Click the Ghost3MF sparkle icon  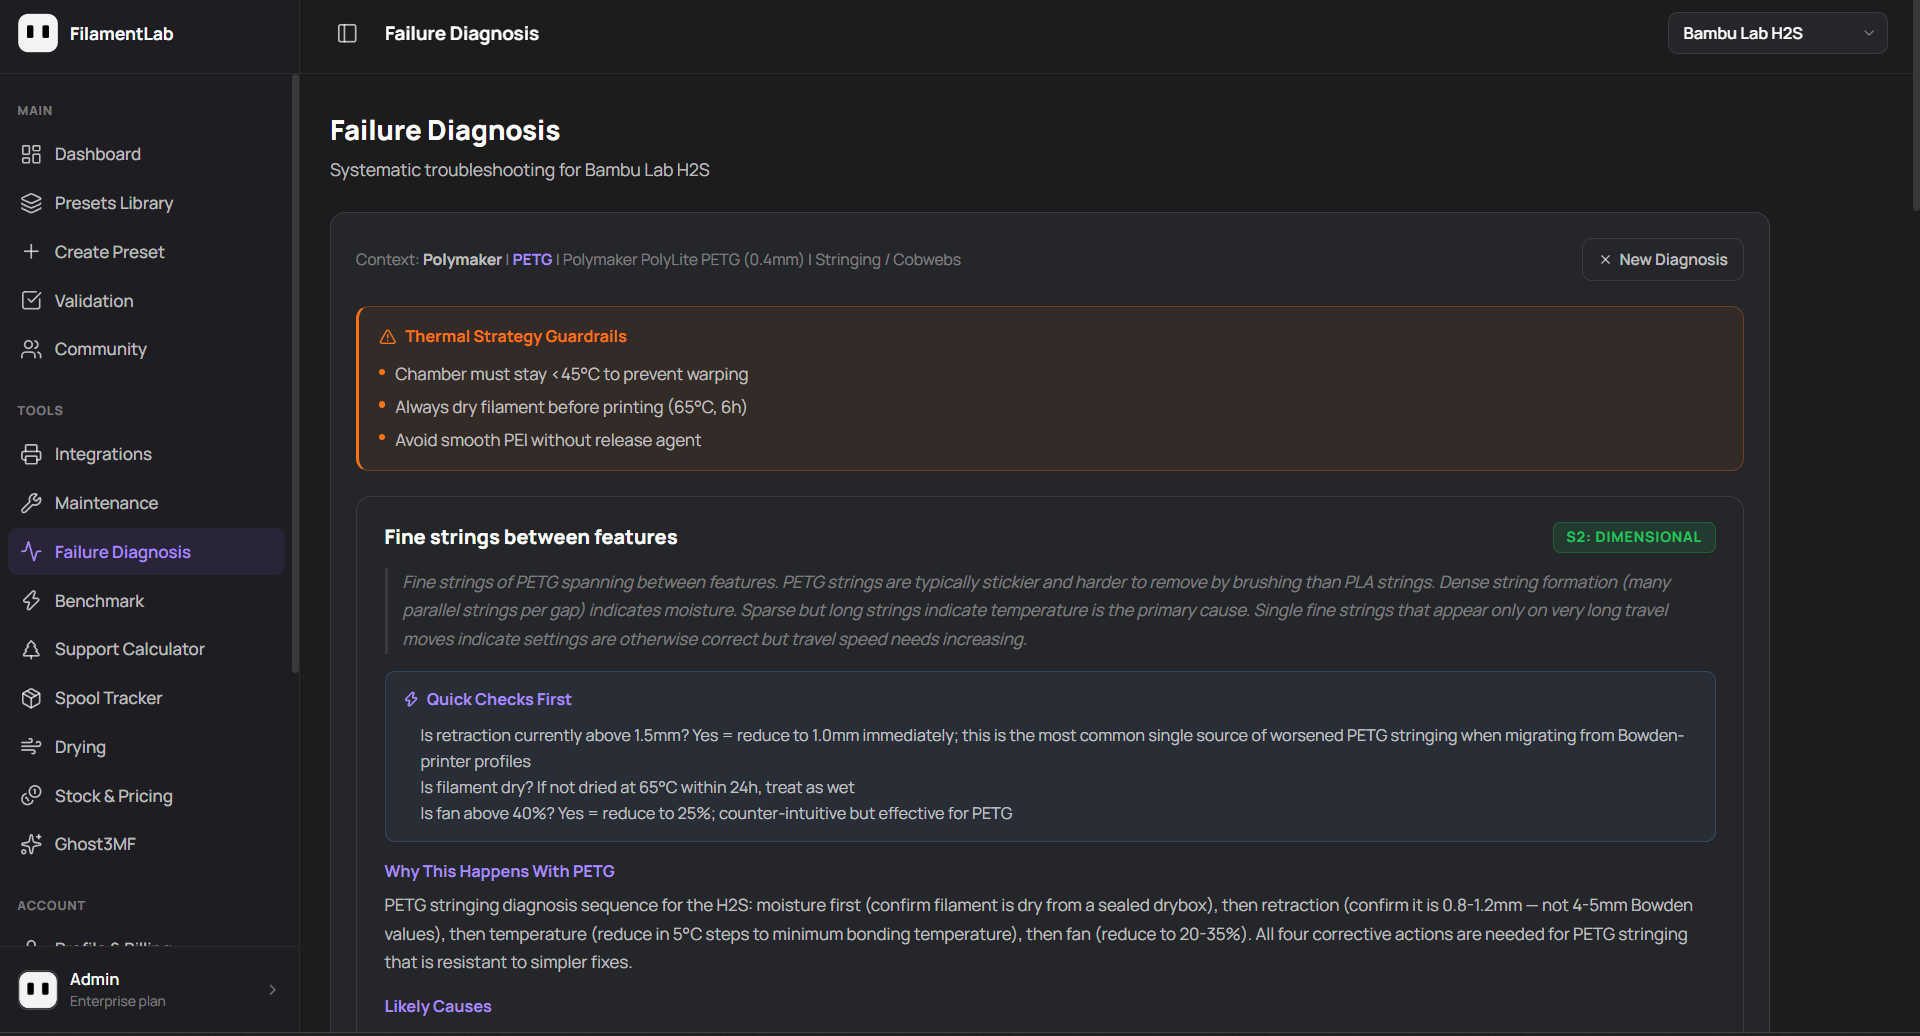(x=31, y=844)
